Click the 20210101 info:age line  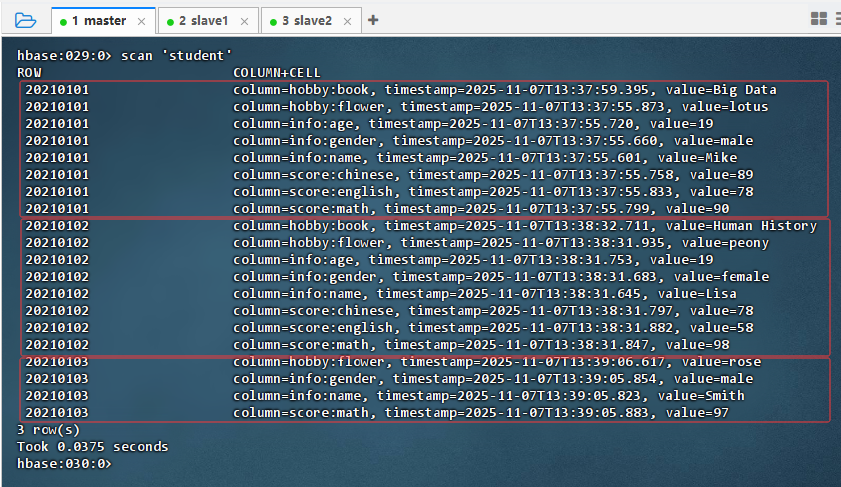pos(370,124)
